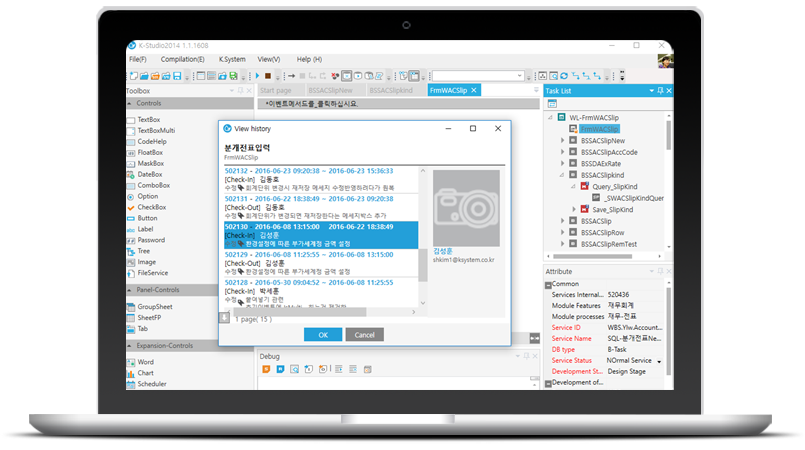Collapse the Common attribute section
The image size is (805, 450).
(549, 283)
